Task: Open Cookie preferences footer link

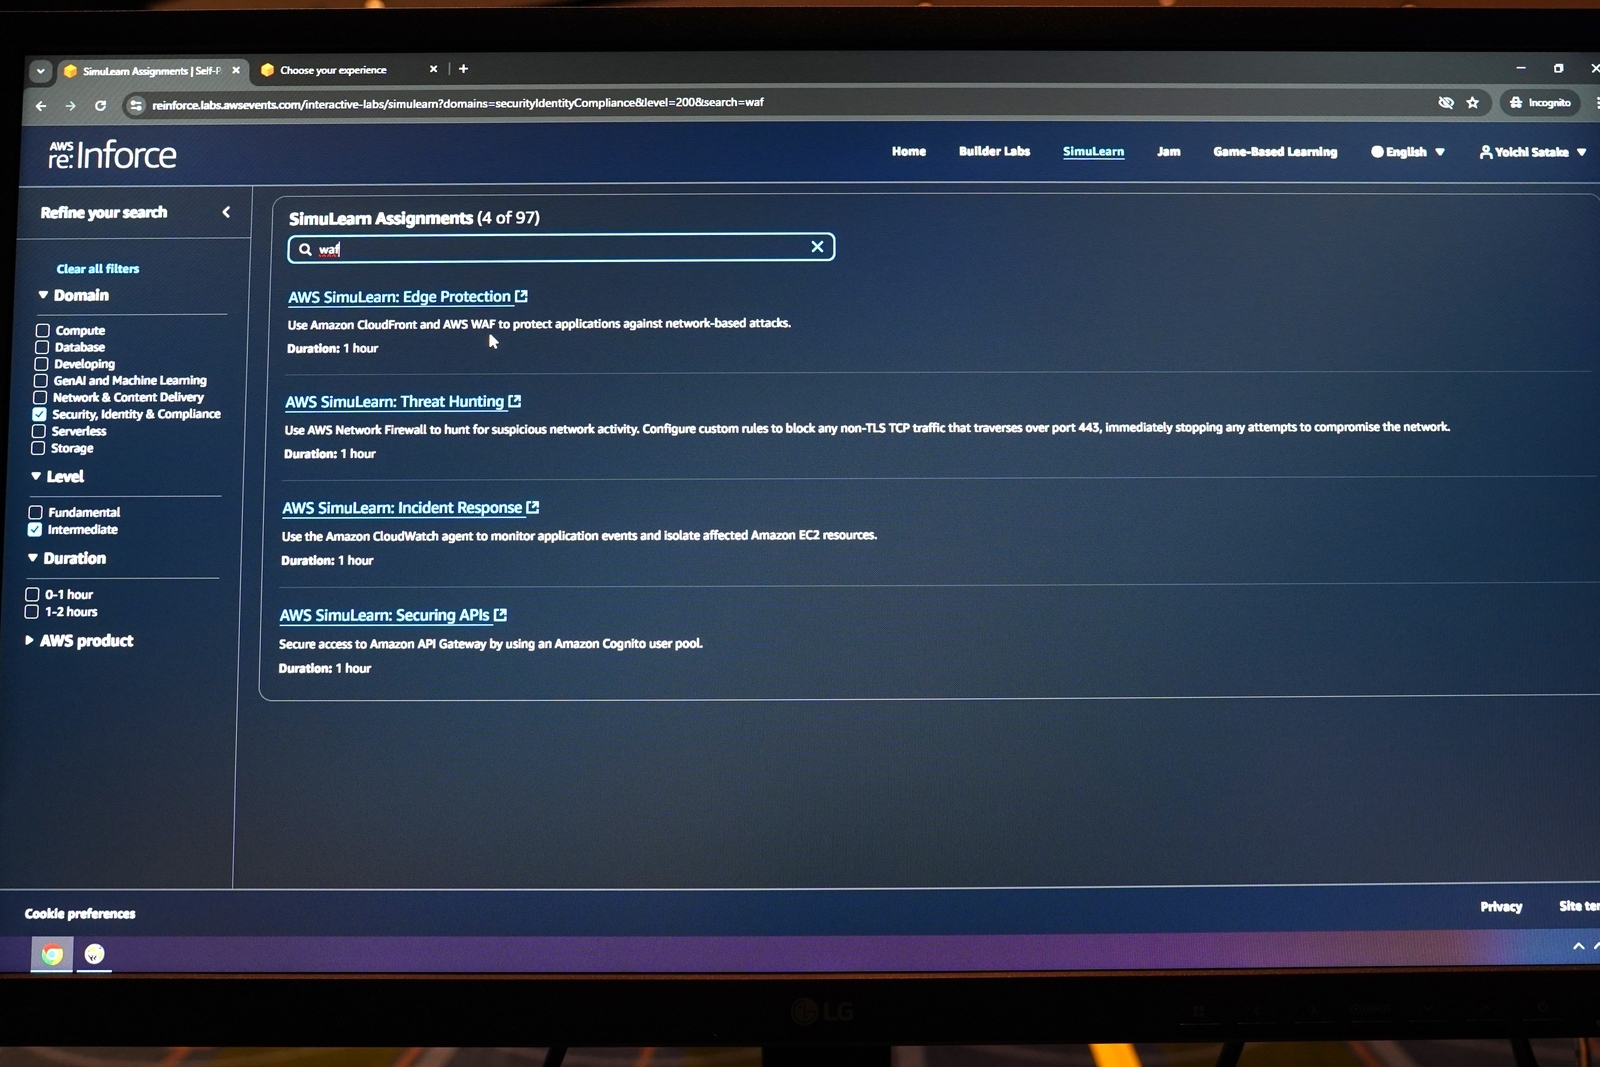Action: pyautogui.click(x=80, y=914)
